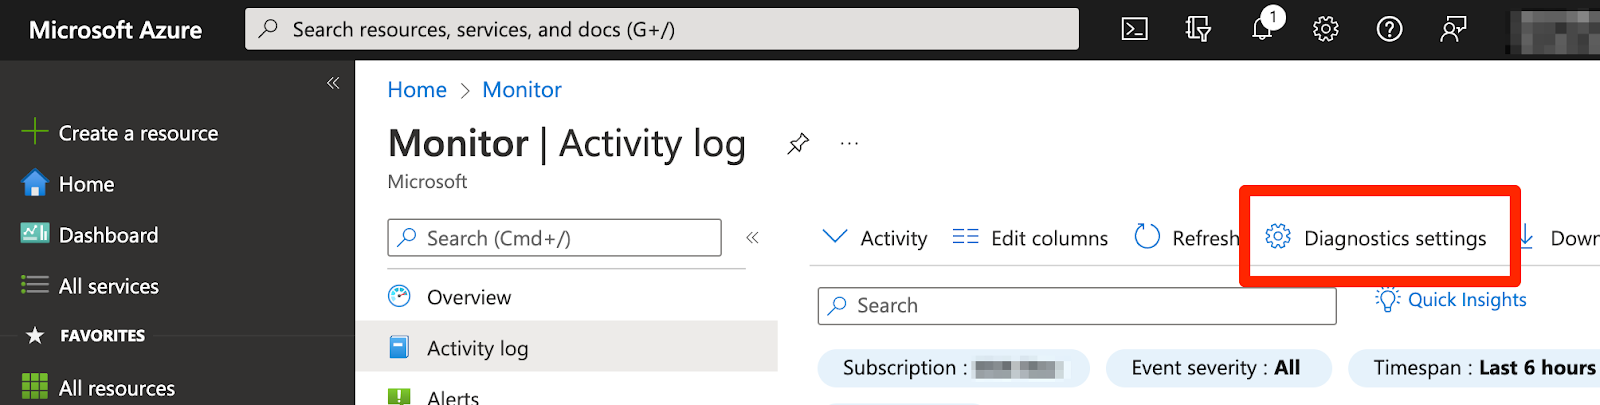
Task: Focus the Search (Cmd+/) menu box
Action: click(554, 238)
